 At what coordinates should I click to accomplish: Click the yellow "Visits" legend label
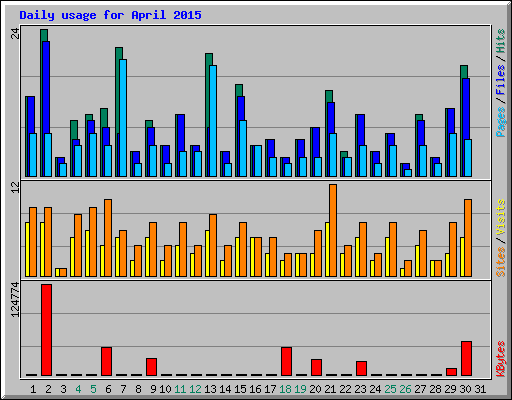501,218
